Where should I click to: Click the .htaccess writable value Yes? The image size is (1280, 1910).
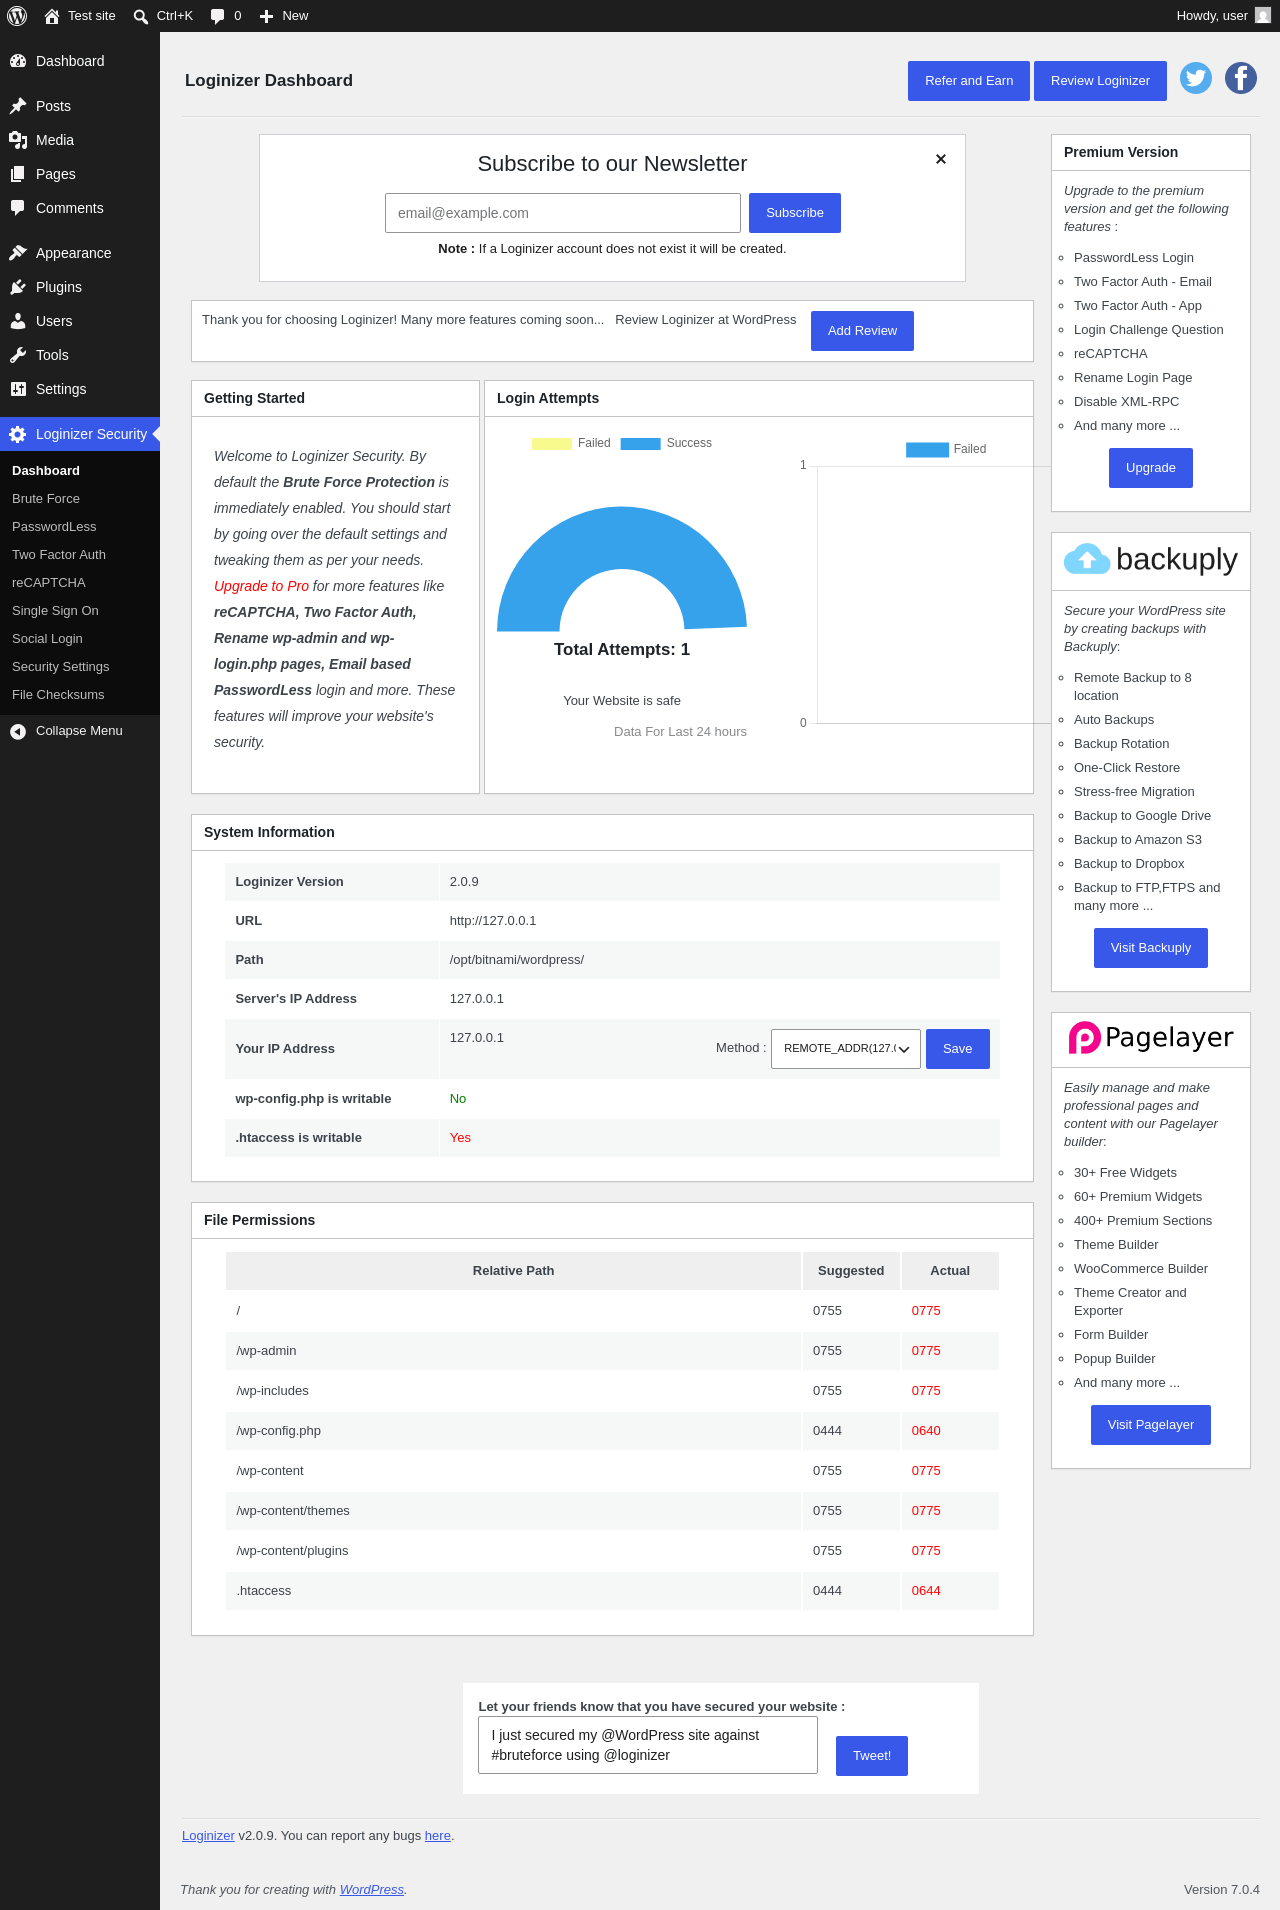coord(460,1138)
